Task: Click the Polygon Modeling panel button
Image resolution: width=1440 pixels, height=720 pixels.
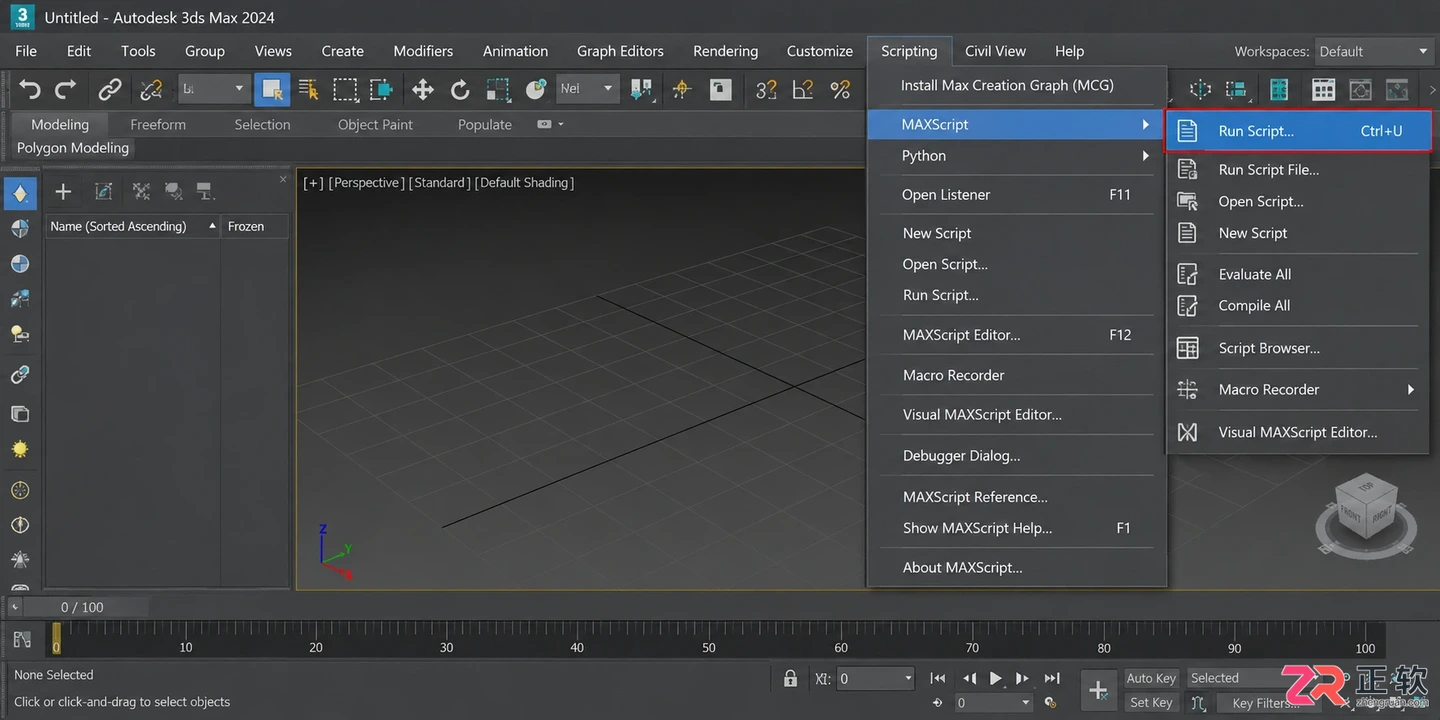Action: (x=73, y=148)
